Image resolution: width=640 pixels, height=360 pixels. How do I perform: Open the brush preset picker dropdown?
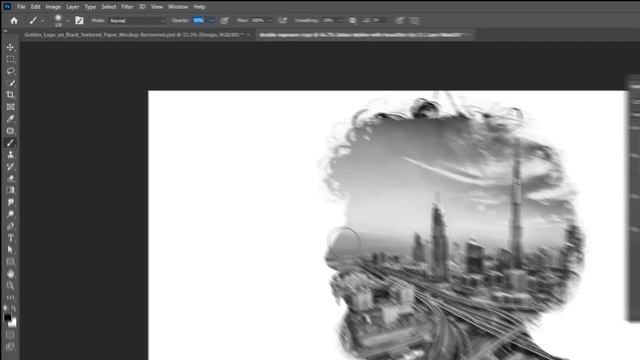67,20
